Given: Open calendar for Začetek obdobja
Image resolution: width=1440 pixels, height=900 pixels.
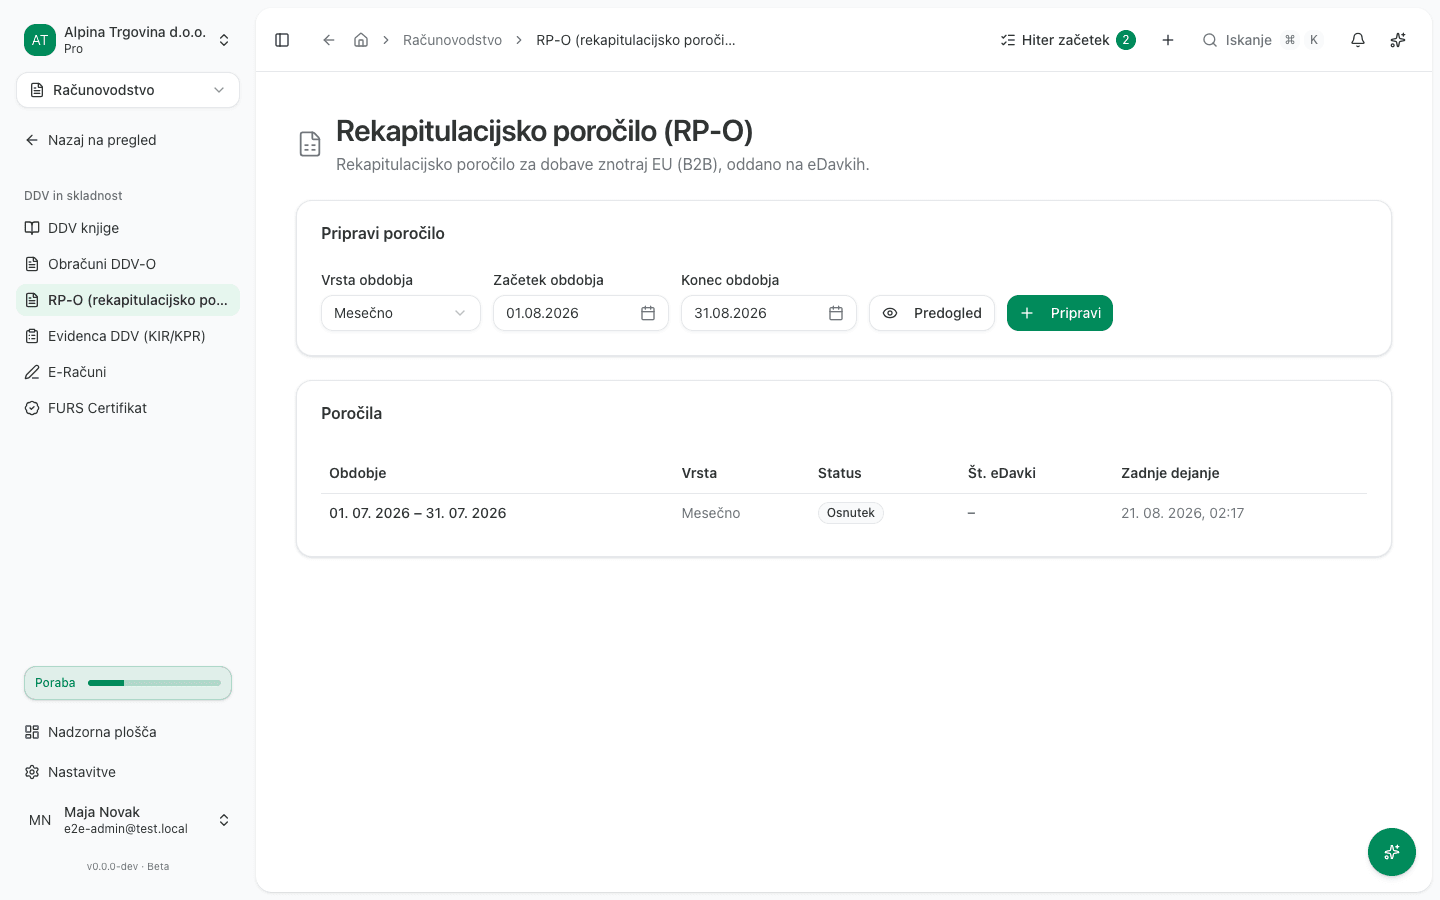Looking at the screenshot, I should [x=648, y=313].
